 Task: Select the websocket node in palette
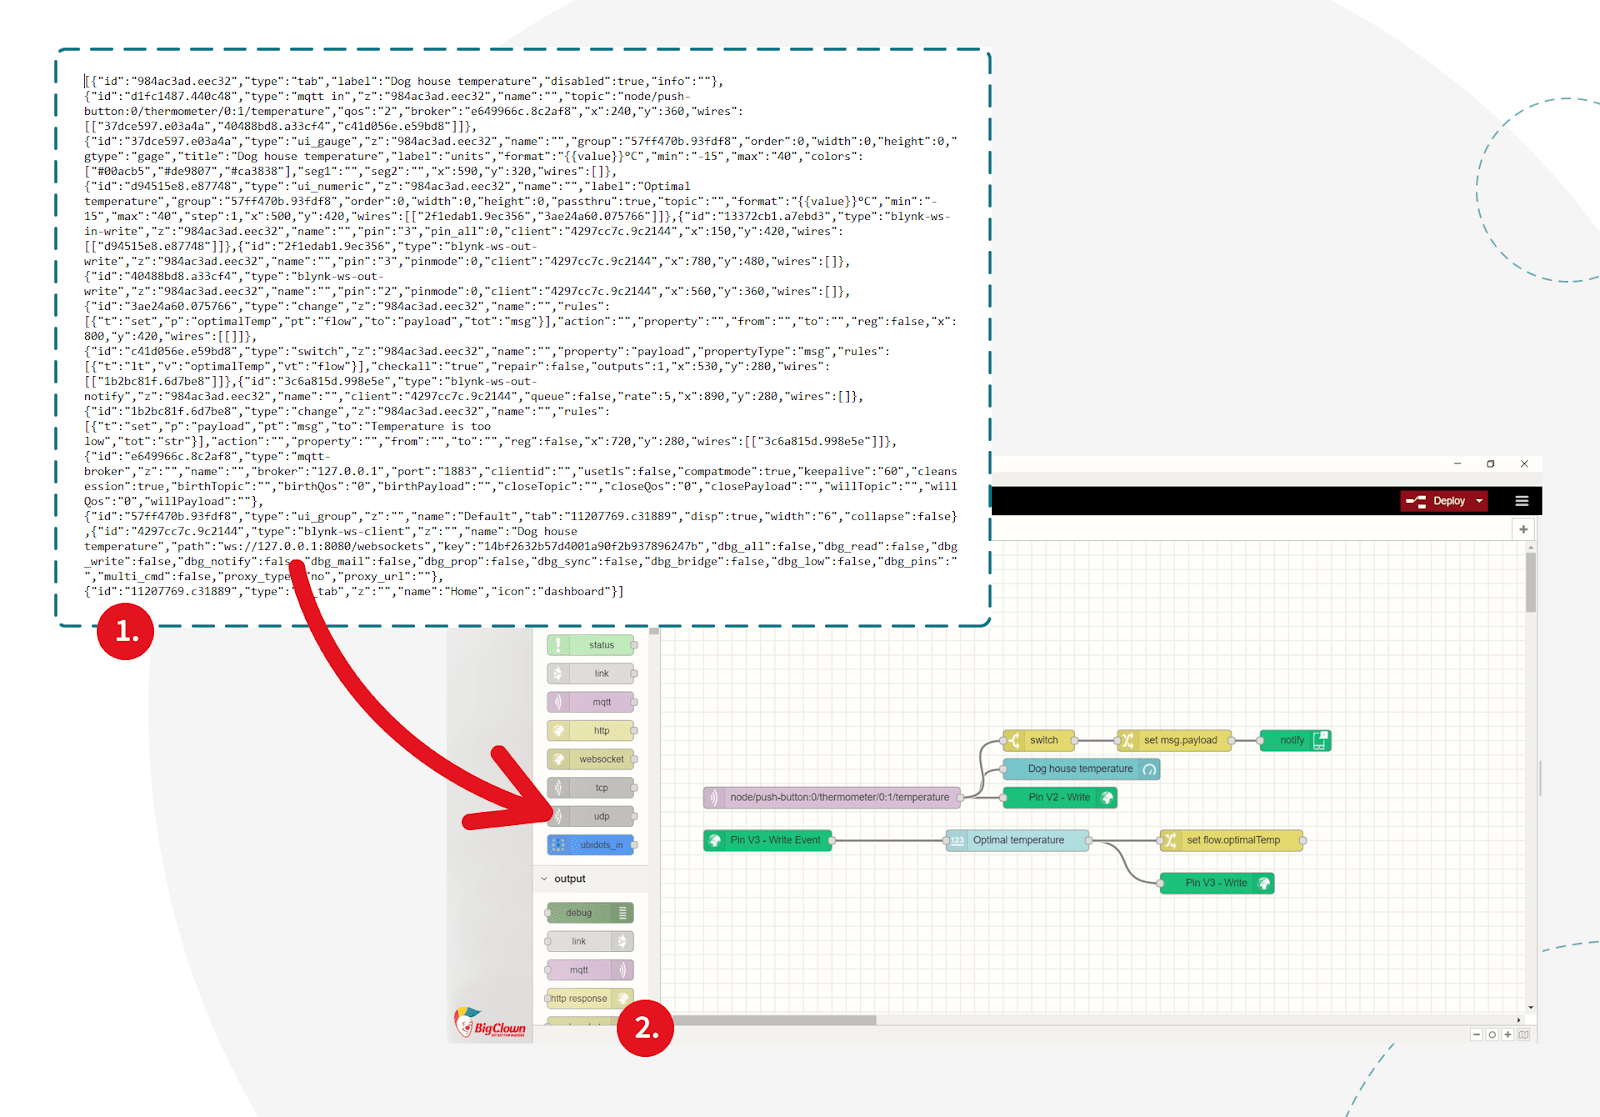tap(591, 759)
